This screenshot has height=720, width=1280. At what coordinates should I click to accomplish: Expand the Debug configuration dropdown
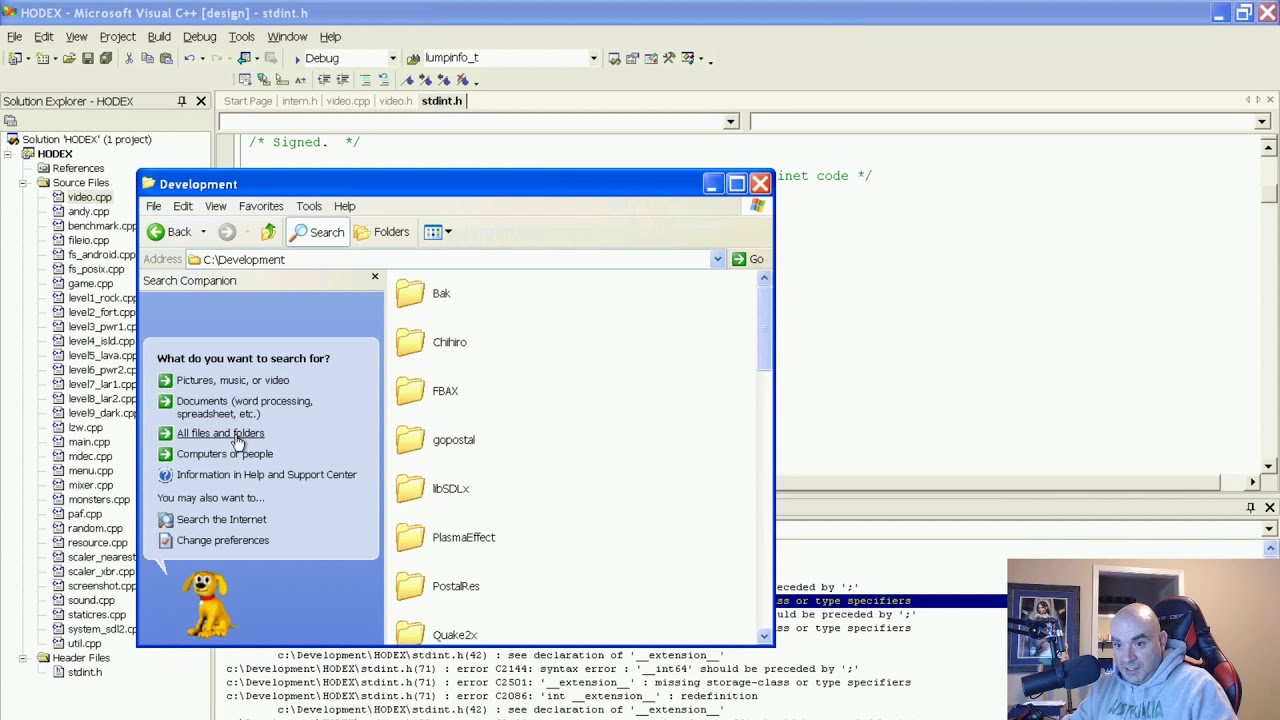point(392,58)
